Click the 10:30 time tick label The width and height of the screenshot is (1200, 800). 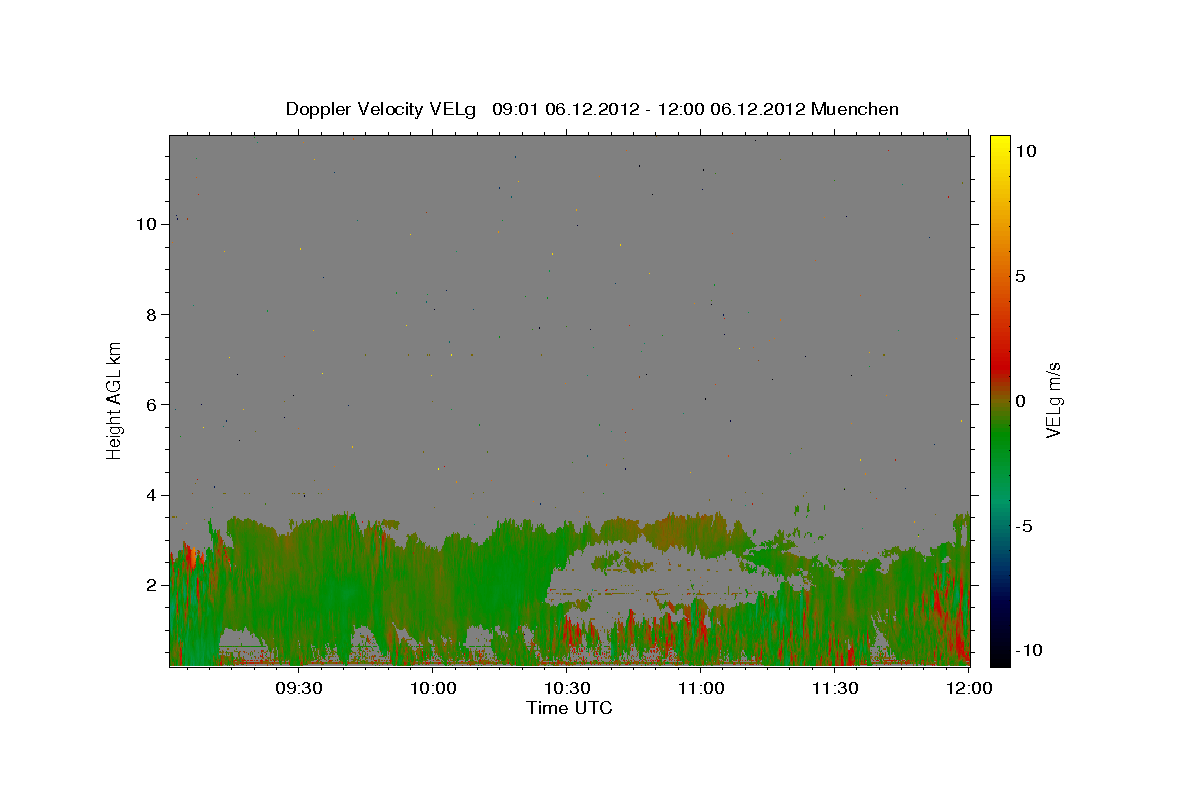(x=567, y=688)
